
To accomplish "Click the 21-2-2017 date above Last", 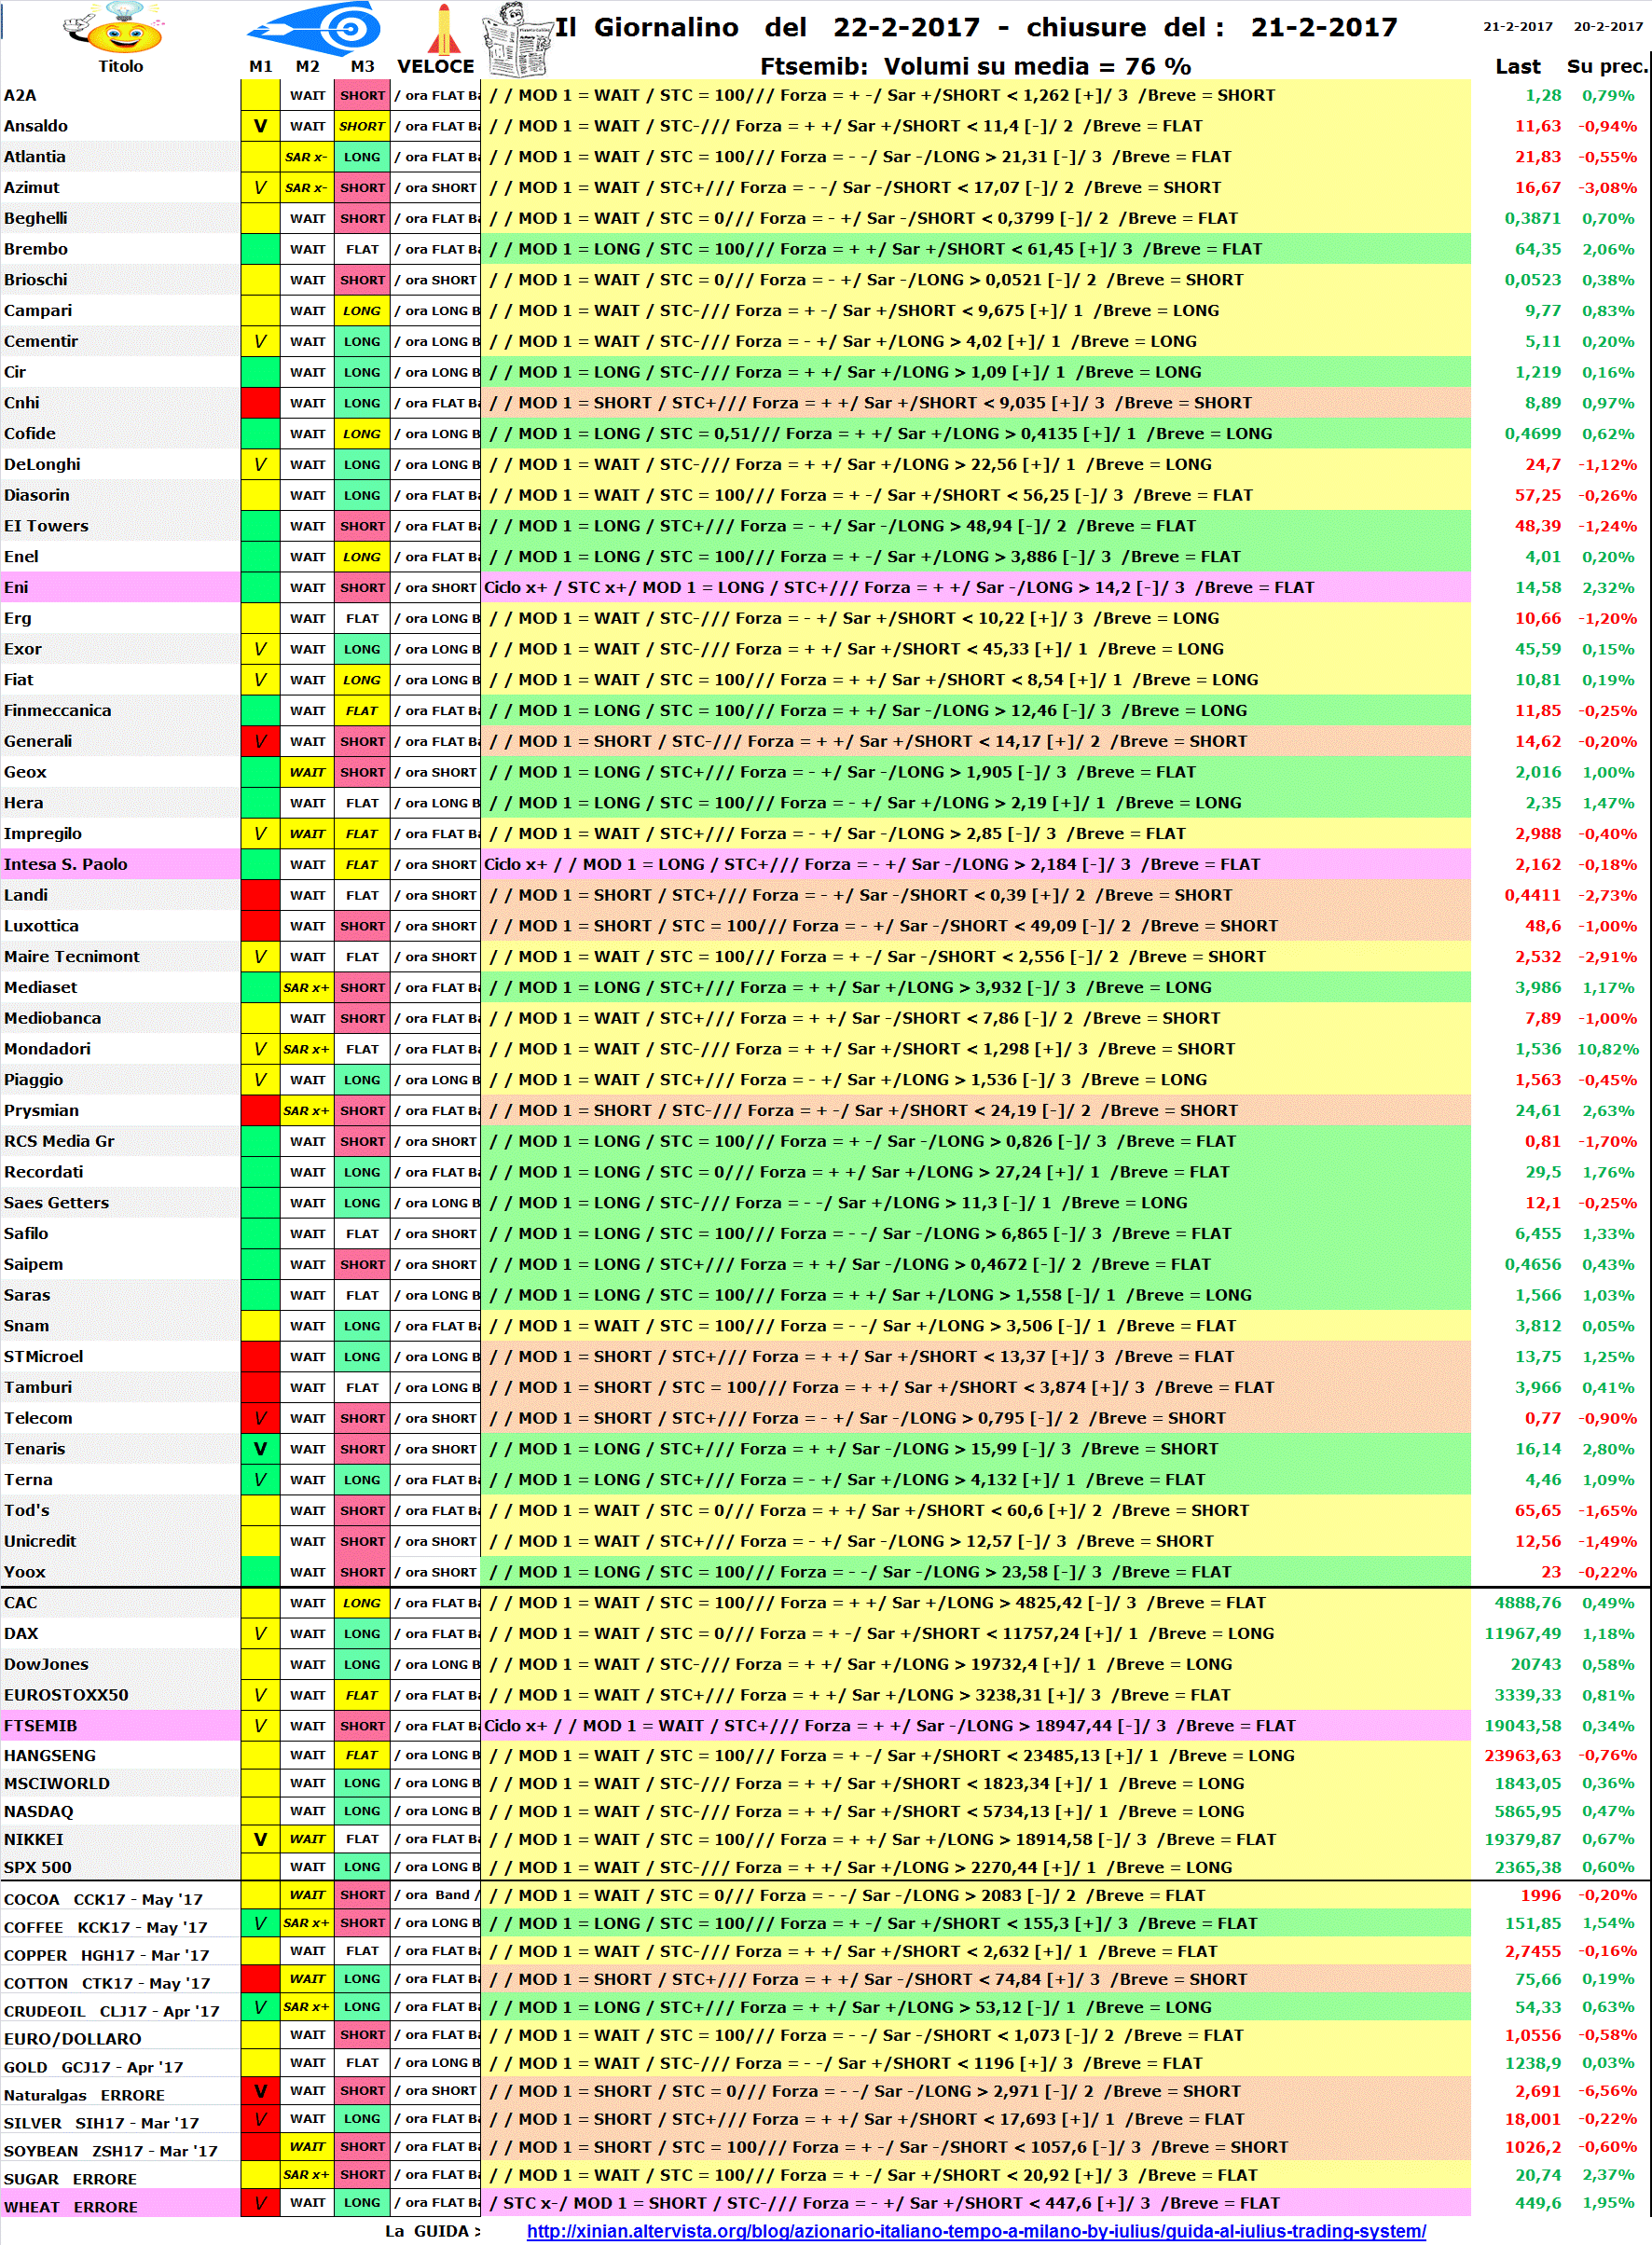I will [x=1517, y=26].
